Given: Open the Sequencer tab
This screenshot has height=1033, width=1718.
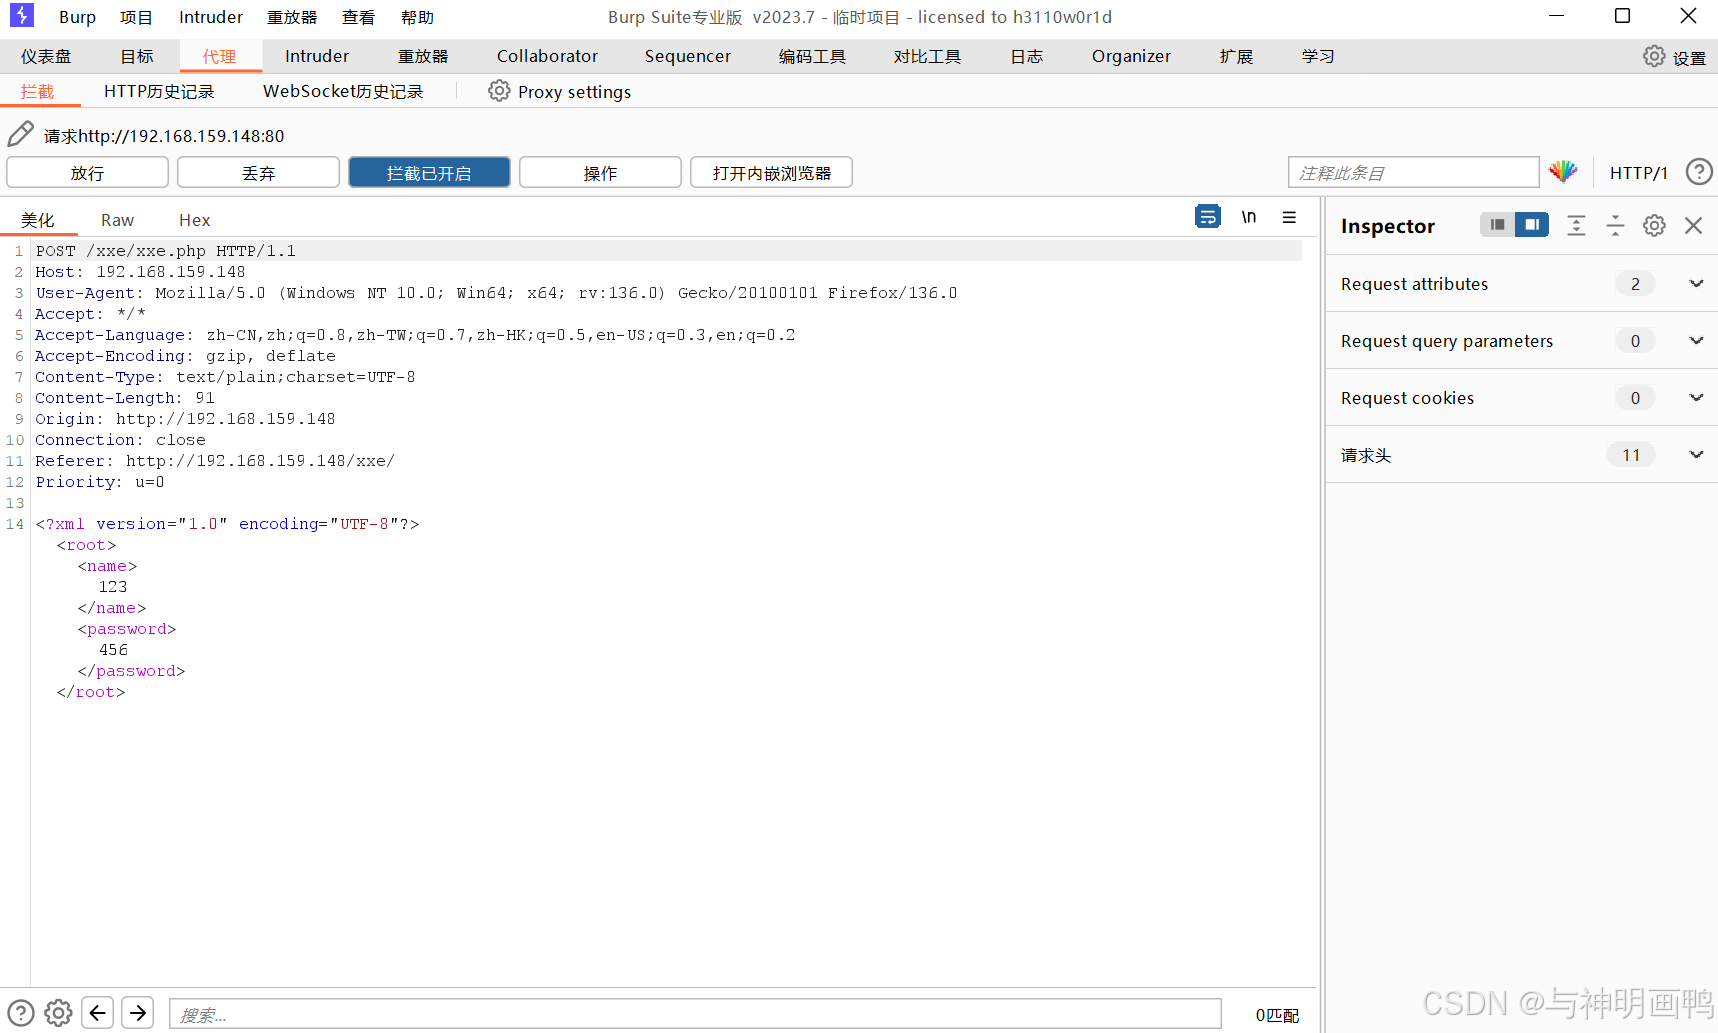Looking at the screenshot, I should [x=688, y=56].
